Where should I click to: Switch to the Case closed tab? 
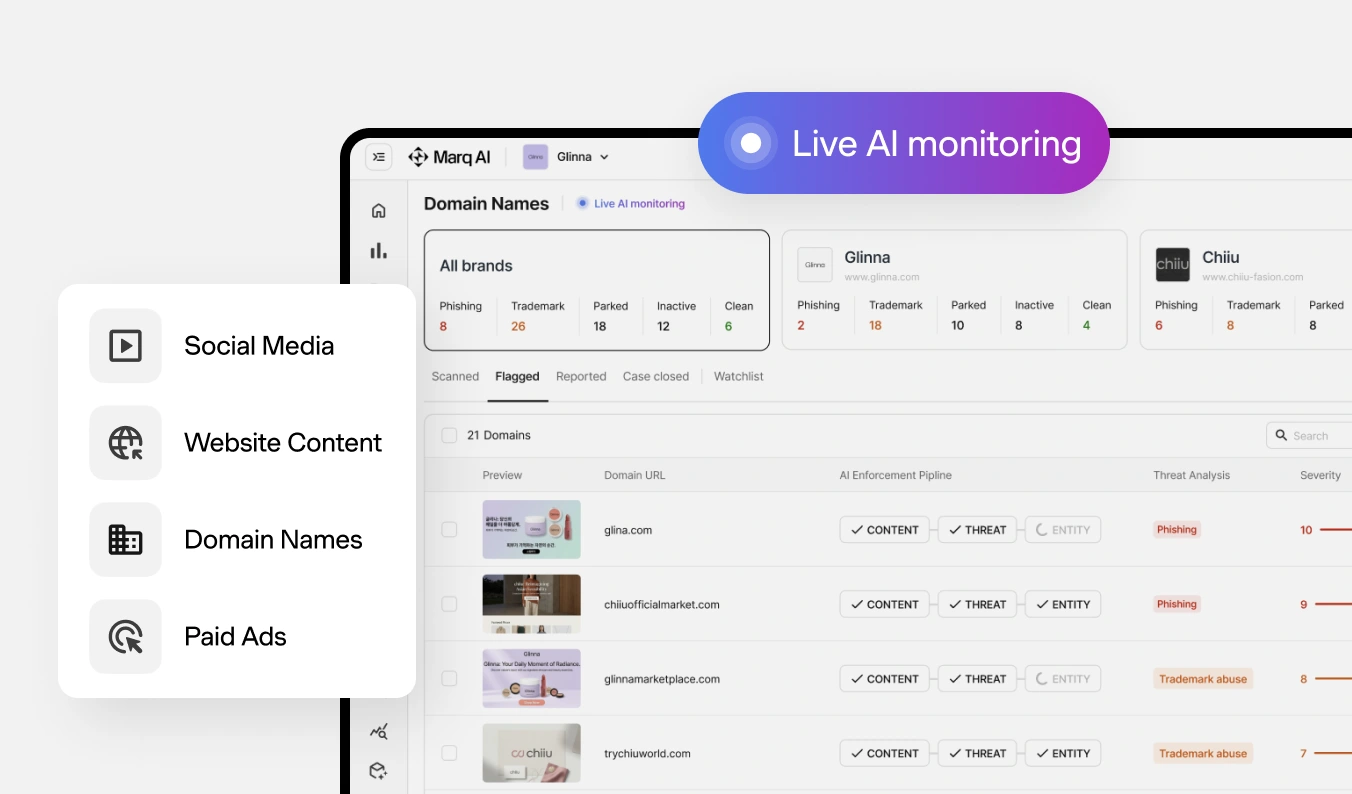tap(656, 377)
